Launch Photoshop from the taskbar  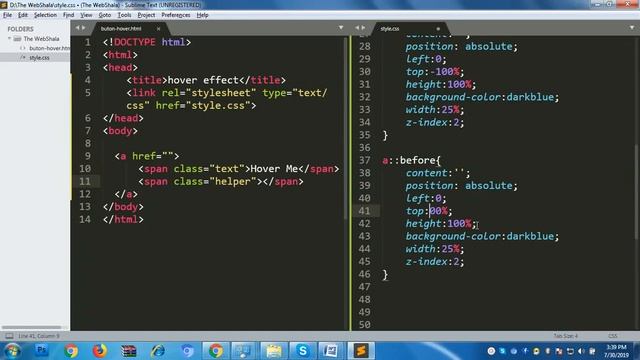click(42, 351)
